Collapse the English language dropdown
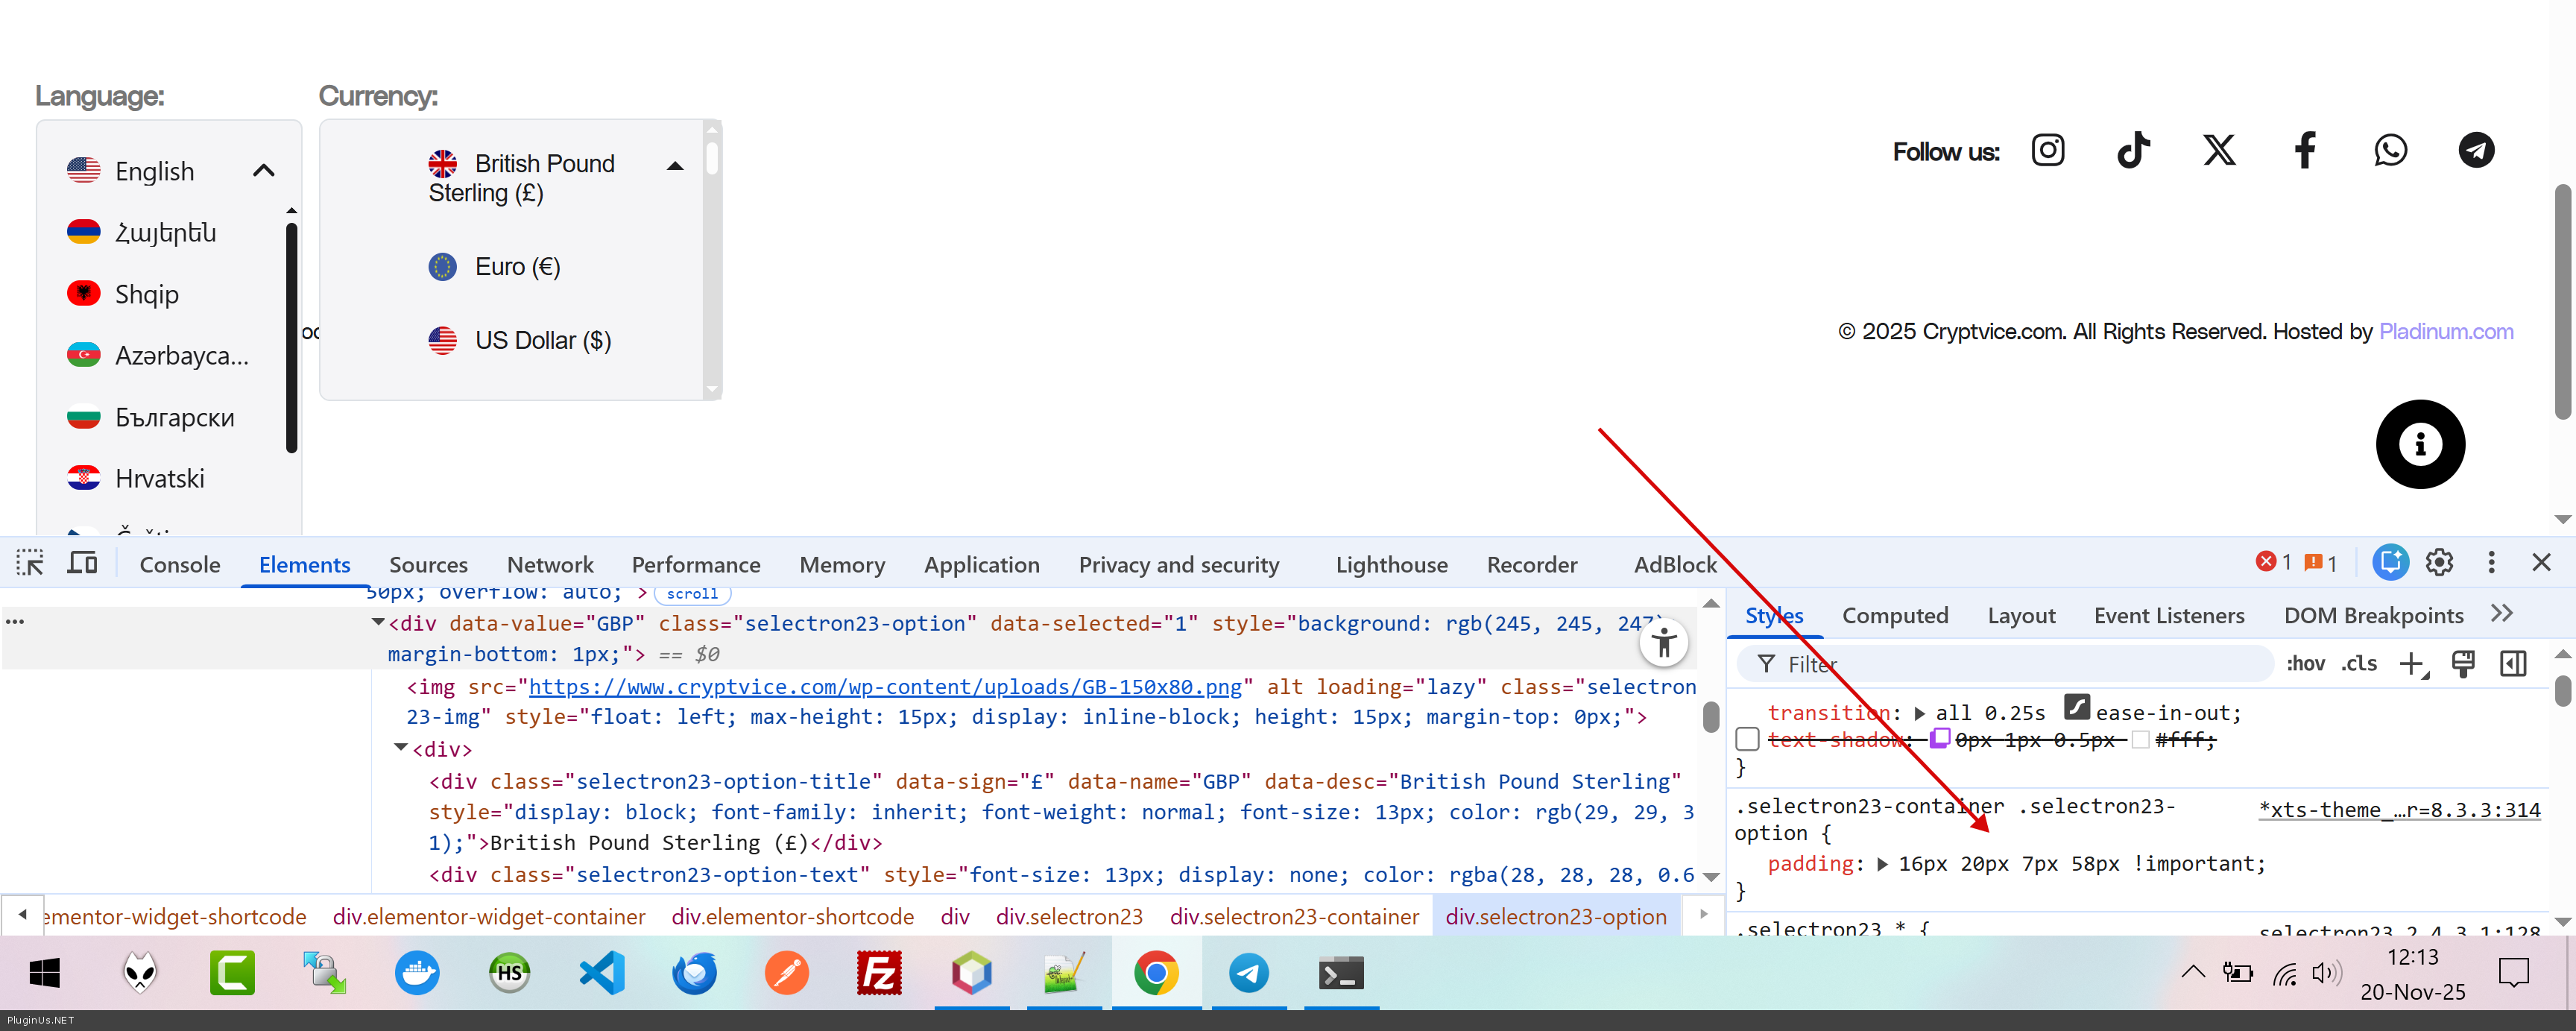The width and height of the screenshot is (2576, 1031). click(x=263, y=171)
